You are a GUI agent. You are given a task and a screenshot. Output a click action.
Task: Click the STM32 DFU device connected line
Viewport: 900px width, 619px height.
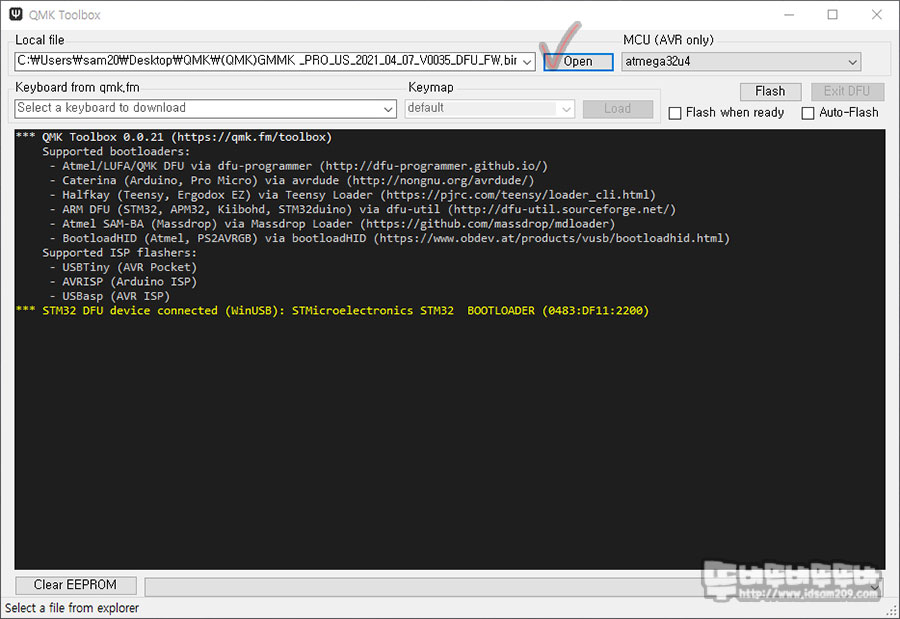pyautogui.click(x=332, y=311)
